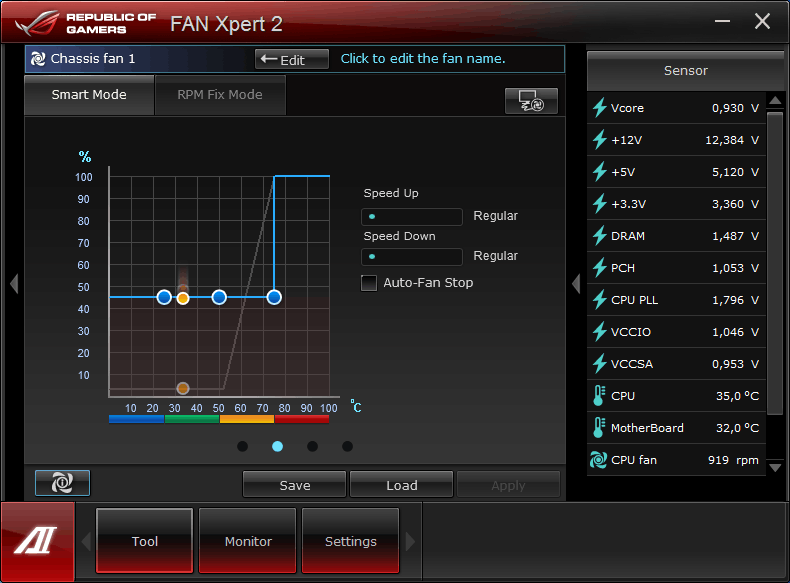Minimize the FAN Xpert 2 window
790x583 pixels.
pyautogui.click(x=722, y=21)
